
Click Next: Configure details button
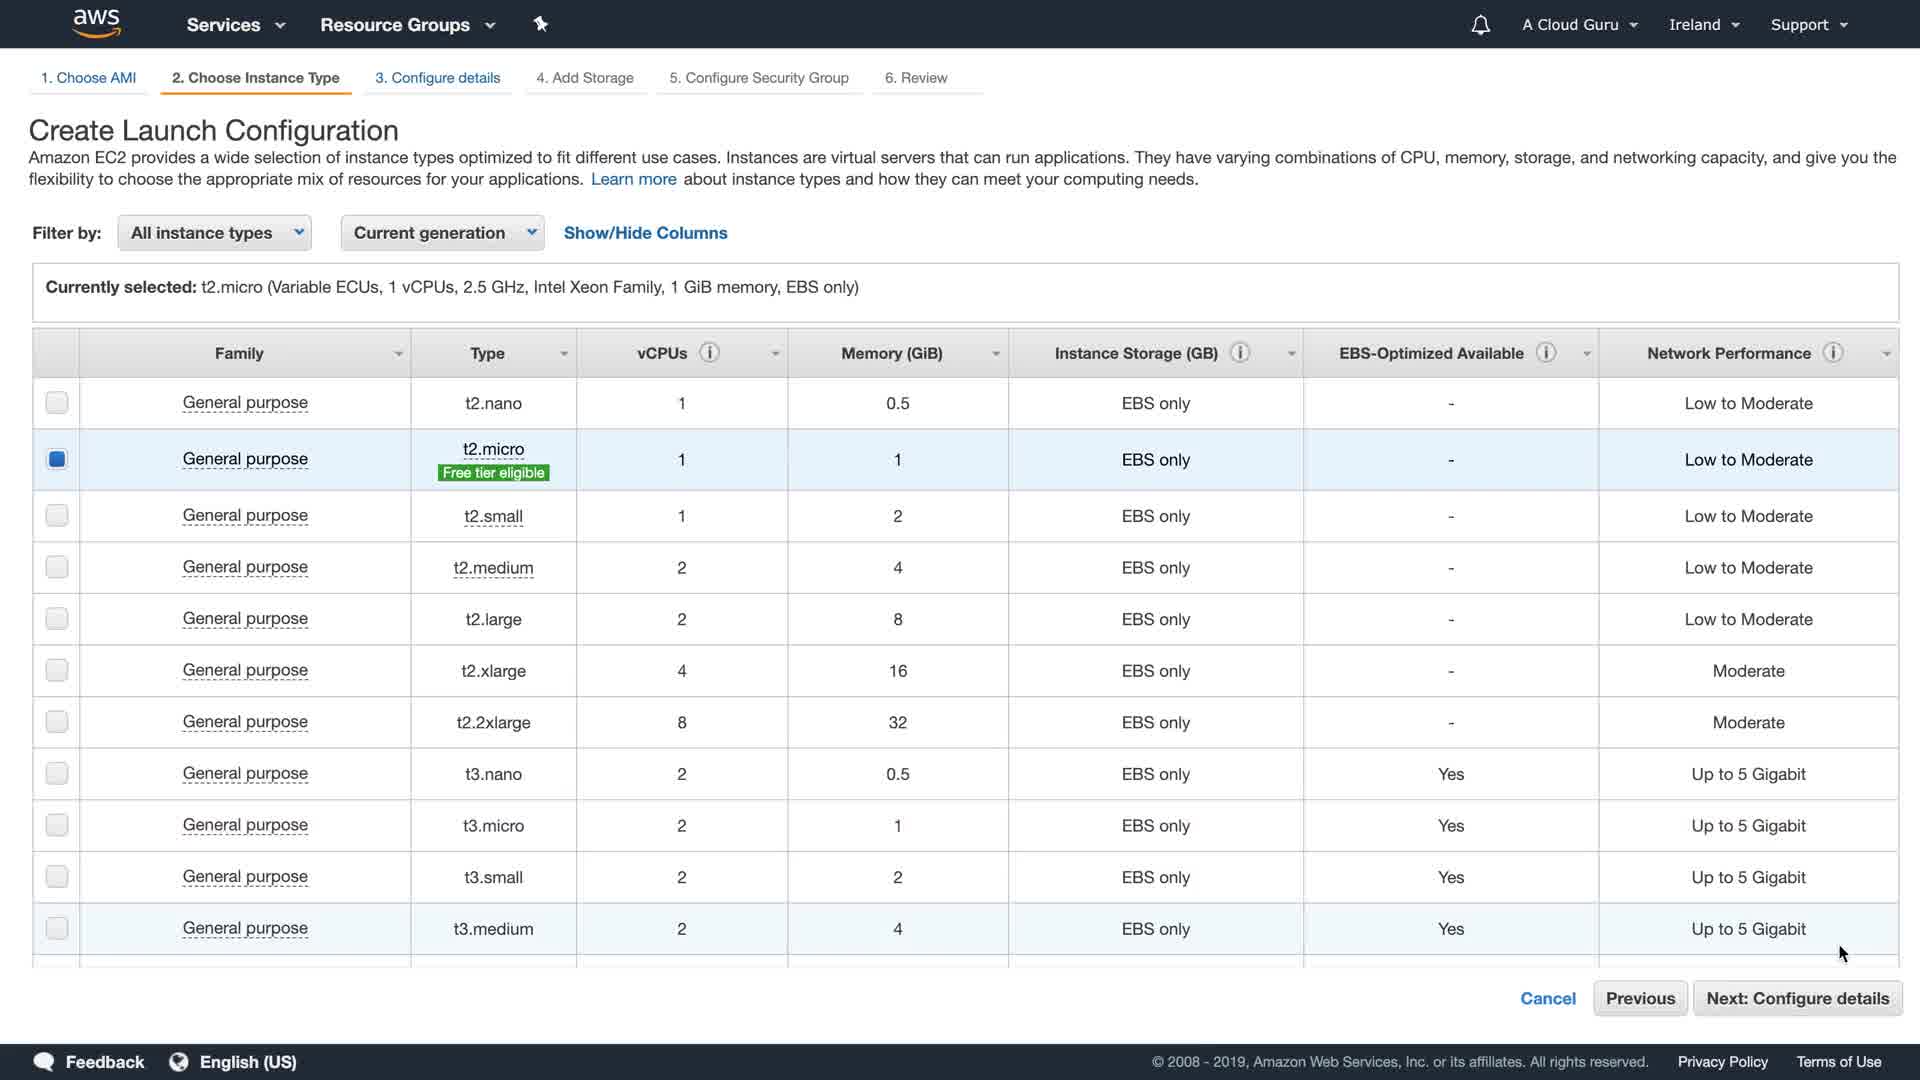coord(1797,998)
